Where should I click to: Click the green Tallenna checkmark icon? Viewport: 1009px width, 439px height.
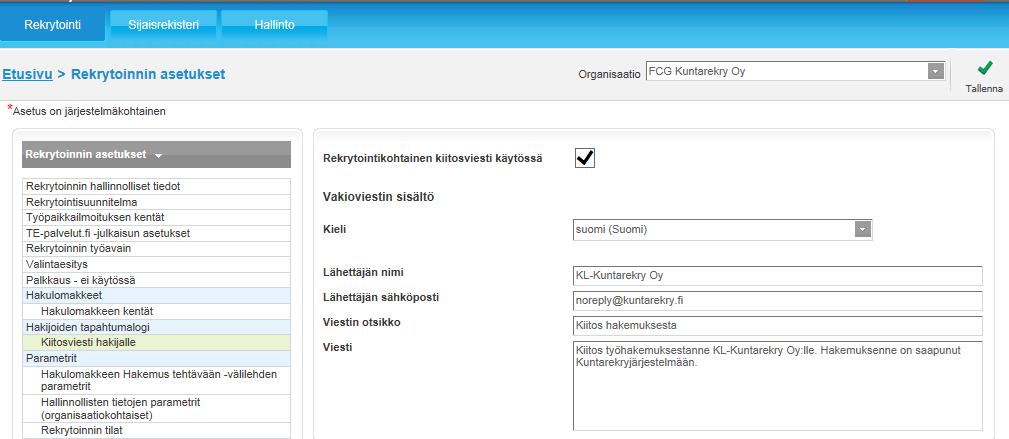pos(984,68)
